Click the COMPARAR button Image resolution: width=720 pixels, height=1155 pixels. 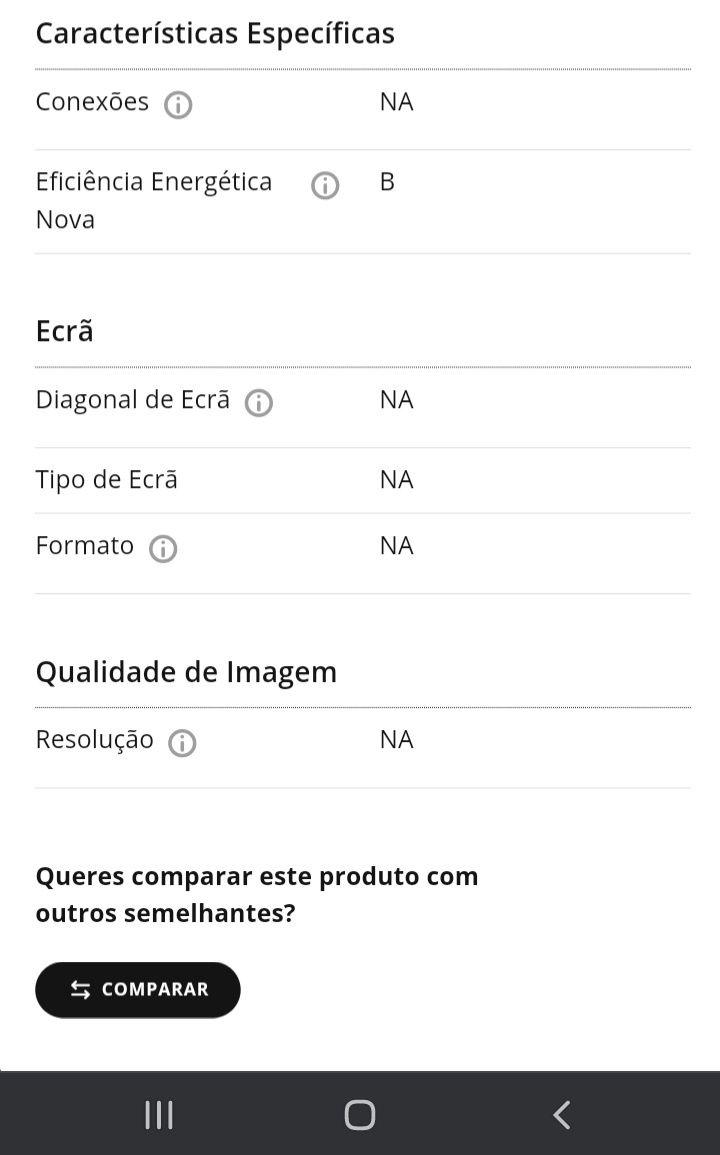[x=138, y=989]
